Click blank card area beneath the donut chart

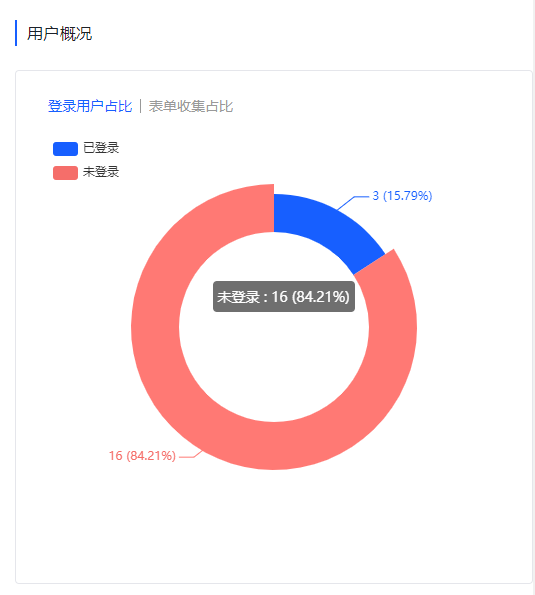(274, 531)
